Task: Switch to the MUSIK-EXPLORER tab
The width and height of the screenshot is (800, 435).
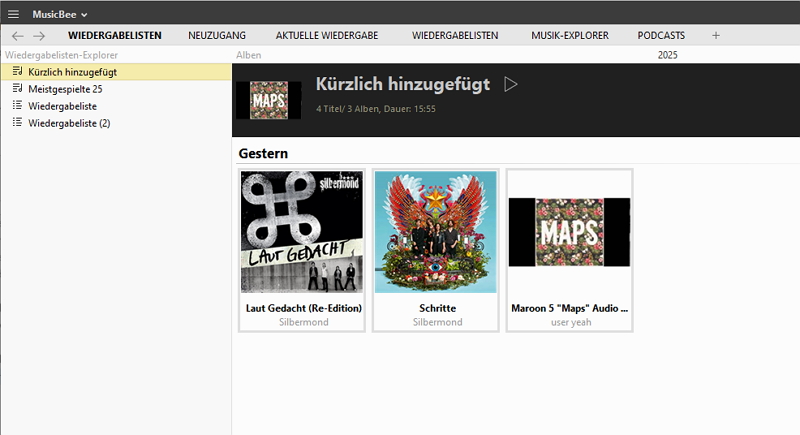Action: [x=570, y=36]
